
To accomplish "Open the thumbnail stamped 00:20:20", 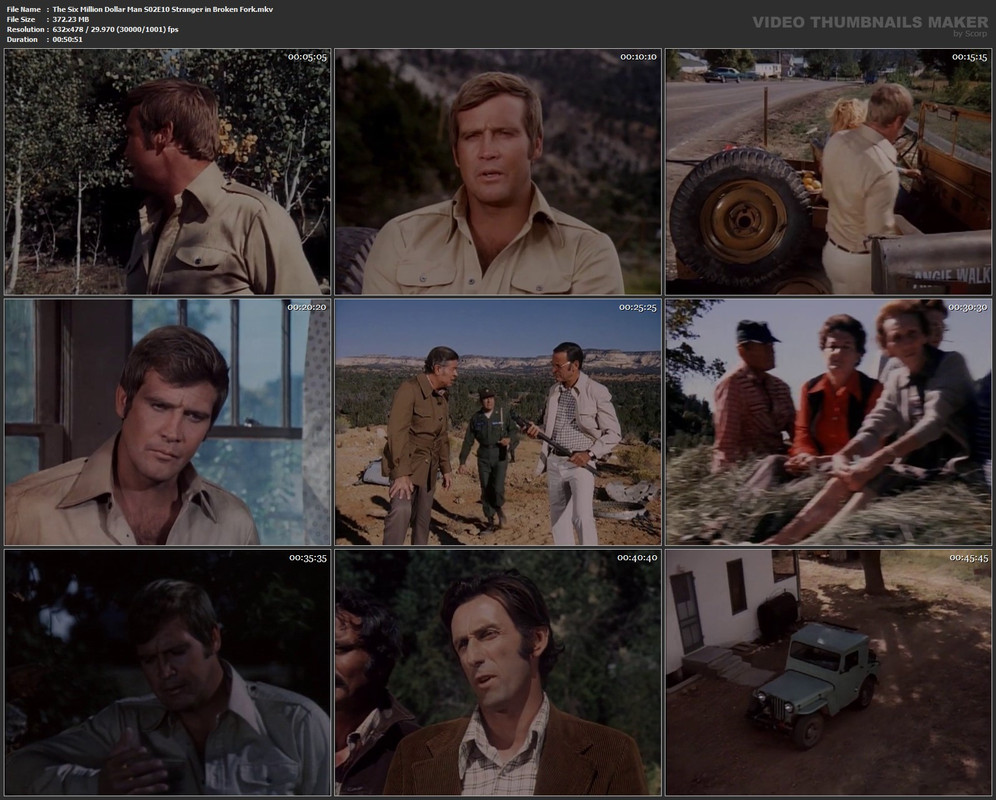I will coord(168,422).
